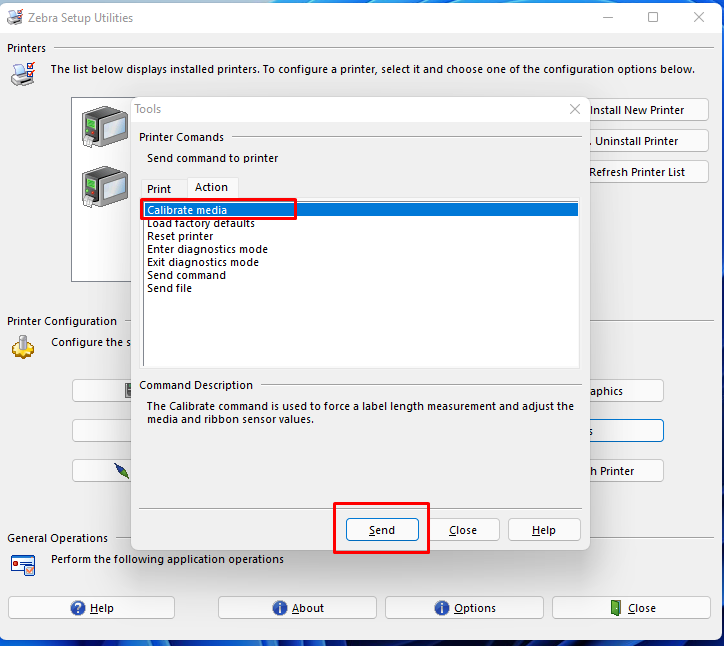
Task: Select Calibrate media command
Action: pos(361,210)
